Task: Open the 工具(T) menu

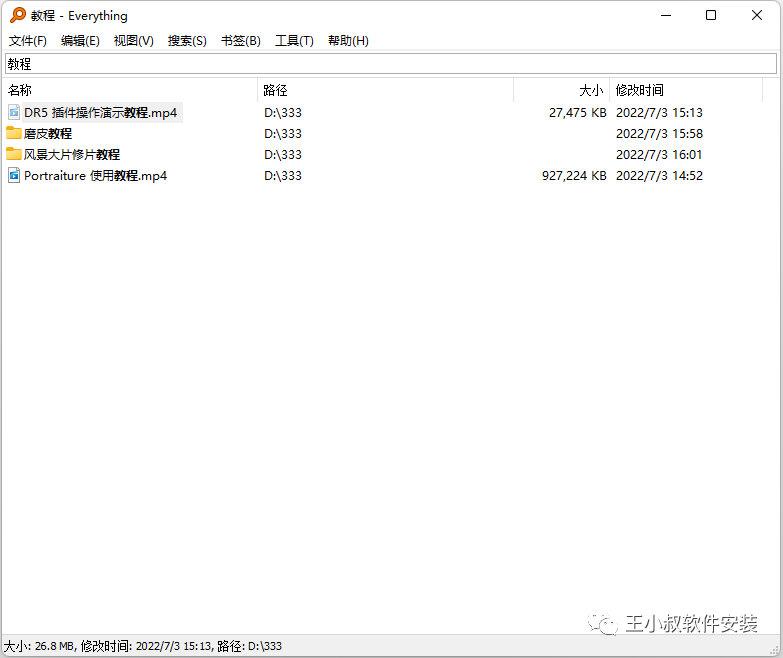Action: coord(294,41)
